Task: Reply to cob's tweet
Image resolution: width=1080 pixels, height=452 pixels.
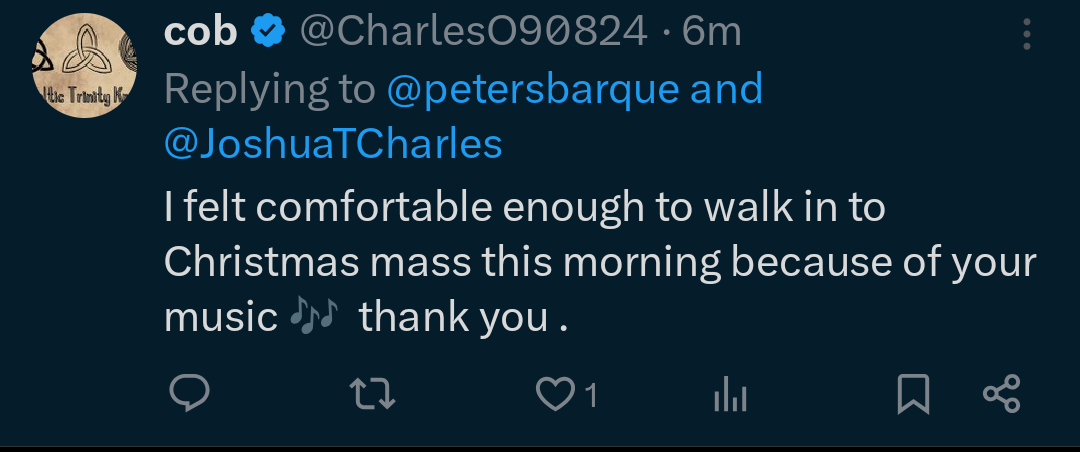Action: [187, 394]
